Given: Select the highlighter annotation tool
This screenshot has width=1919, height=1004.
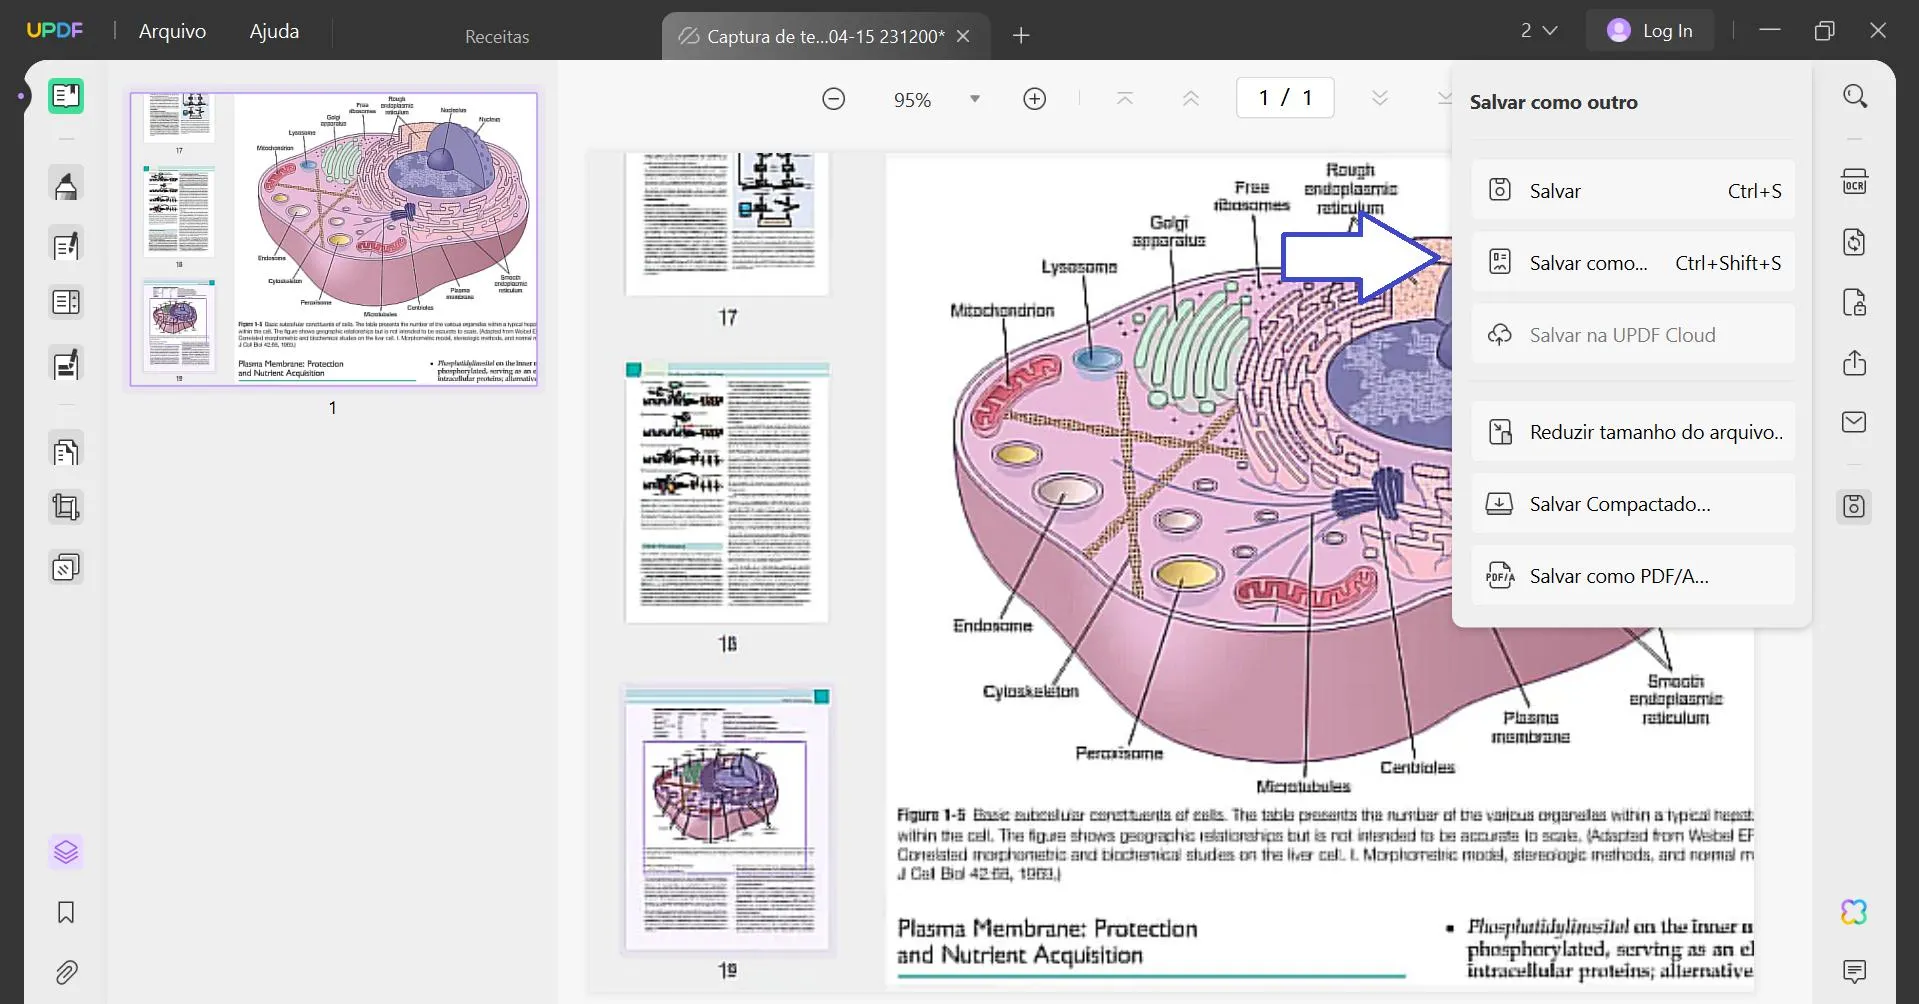Looking at the screenshot, I should pos(66,184).
